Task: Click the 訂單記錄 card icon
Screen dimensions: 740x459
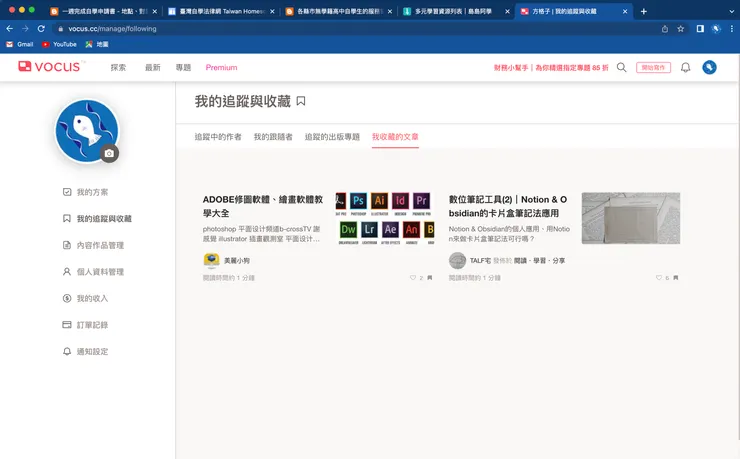Action: [x=67, y=325]
